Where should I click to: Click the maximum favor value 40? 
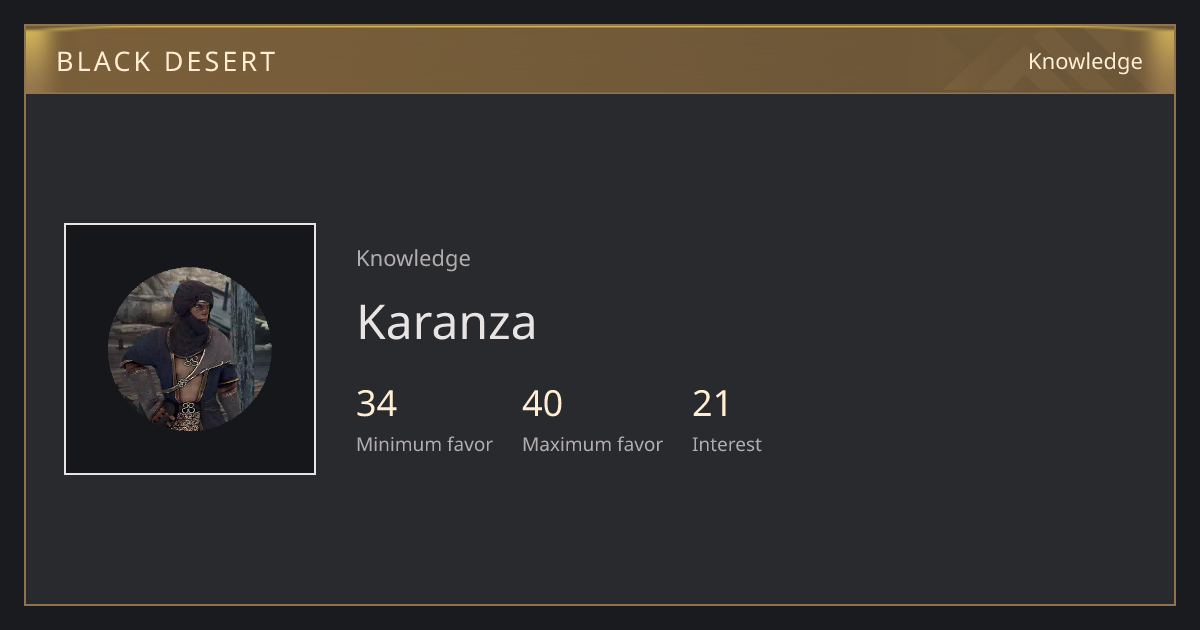point(542,404)
